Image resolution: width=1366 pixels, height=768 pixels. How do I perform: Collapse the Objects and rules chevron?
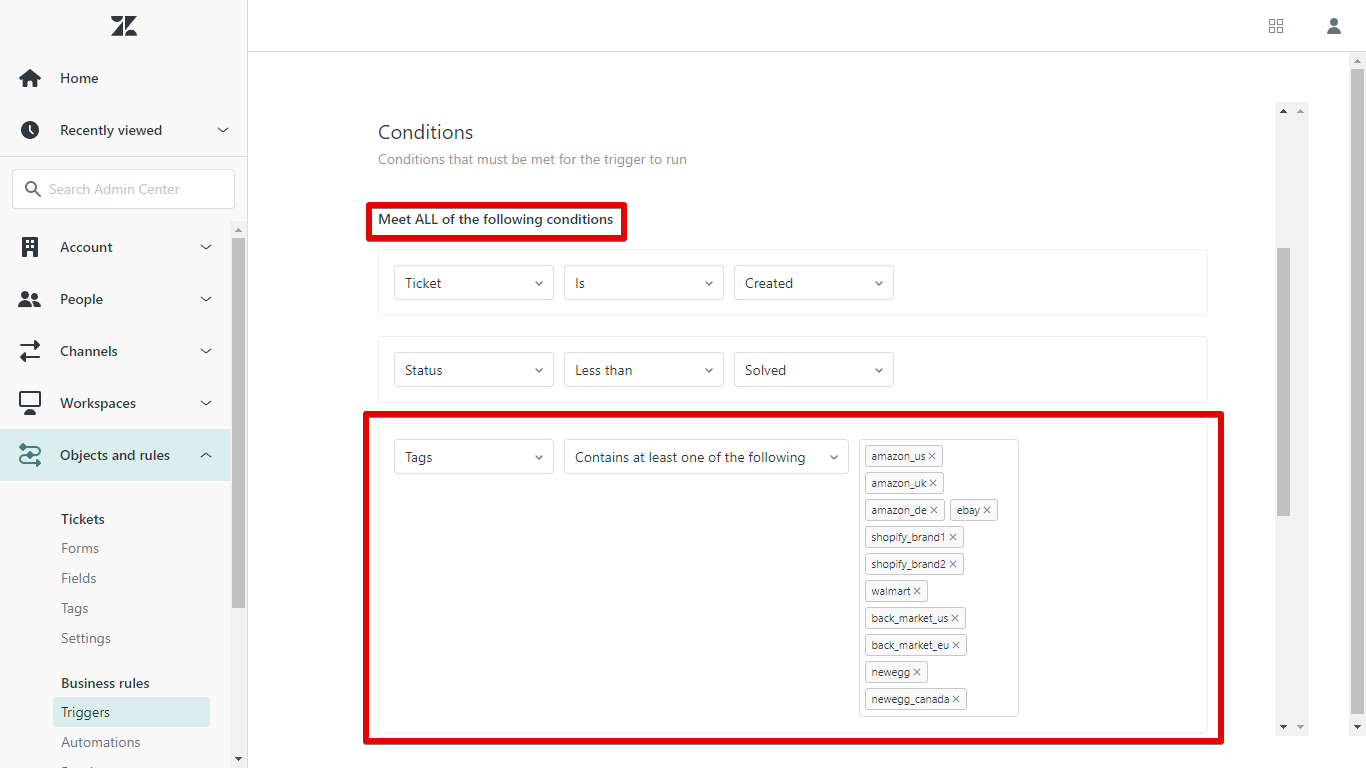pyautogui.click(x=206, y=455)
